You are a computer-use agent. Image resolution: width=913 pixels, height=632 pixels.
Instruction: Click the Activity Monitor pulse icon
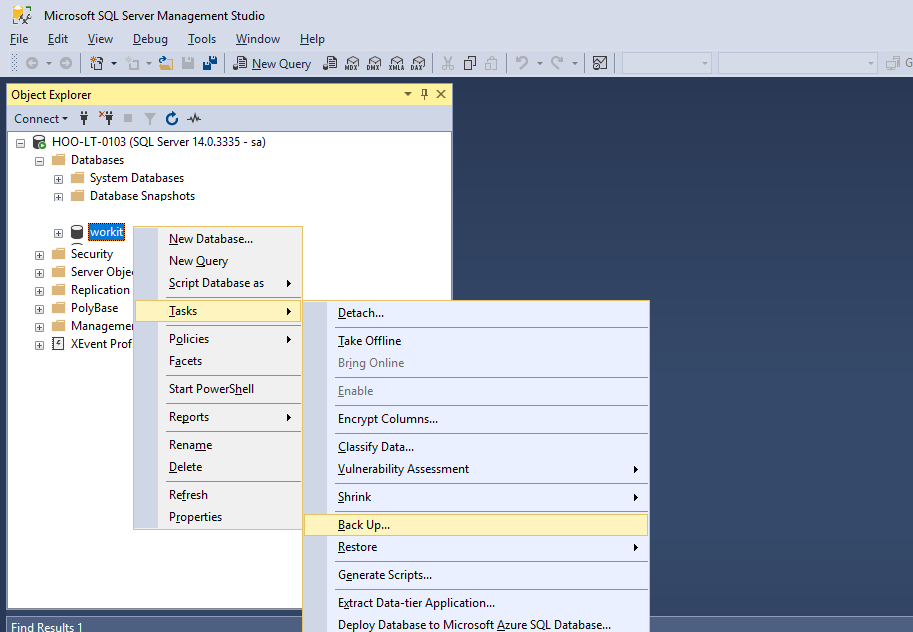coord(194,119)
